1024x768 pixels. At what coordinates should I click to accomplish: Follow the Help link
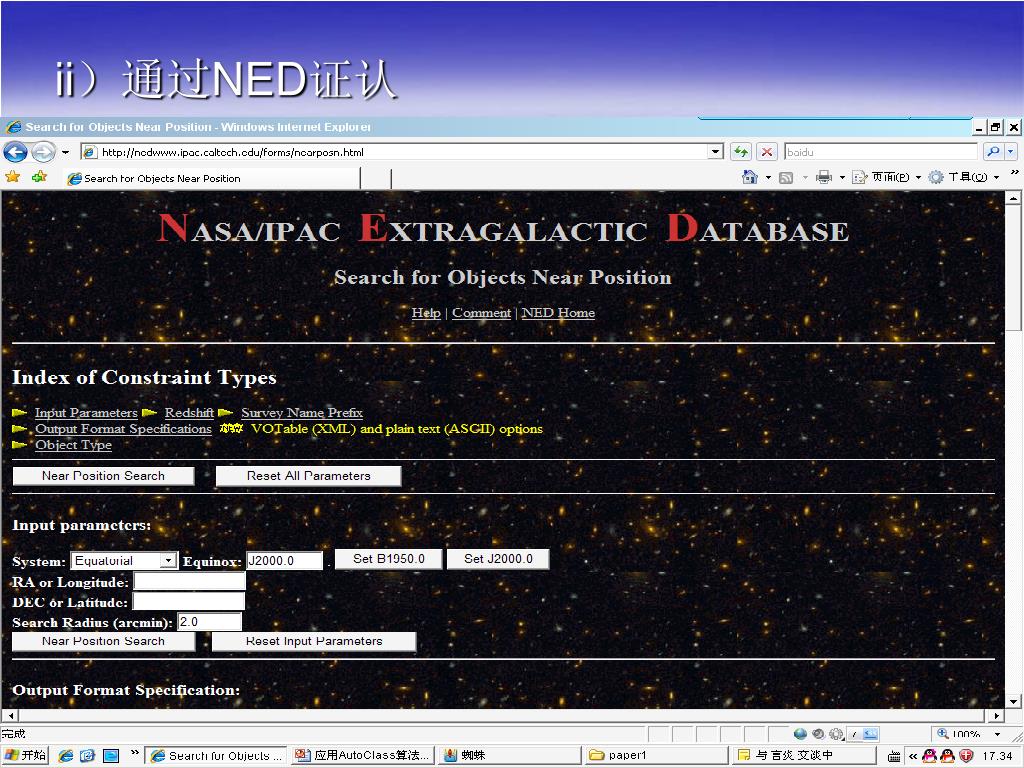coord(426,313)
